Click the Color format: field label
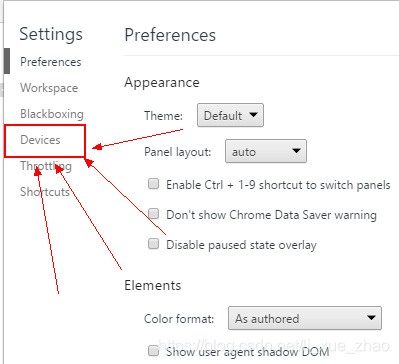The image size is (399, 364). pyautogui.click(x=179, y=319)
